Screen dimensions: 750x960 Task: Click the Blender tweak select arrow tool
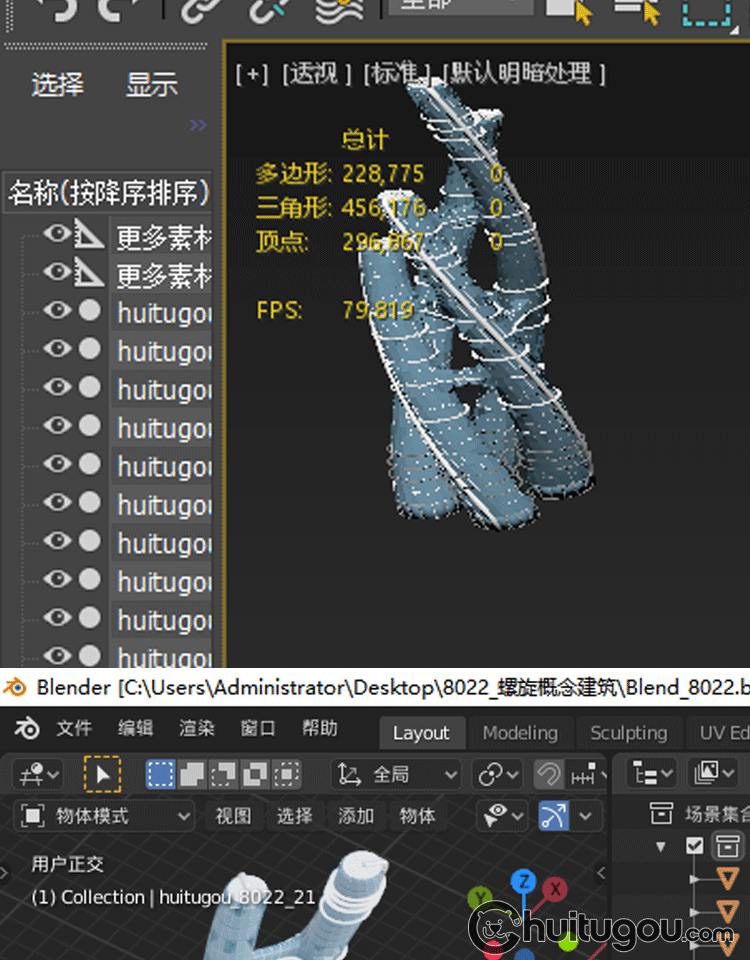[102, 774]
